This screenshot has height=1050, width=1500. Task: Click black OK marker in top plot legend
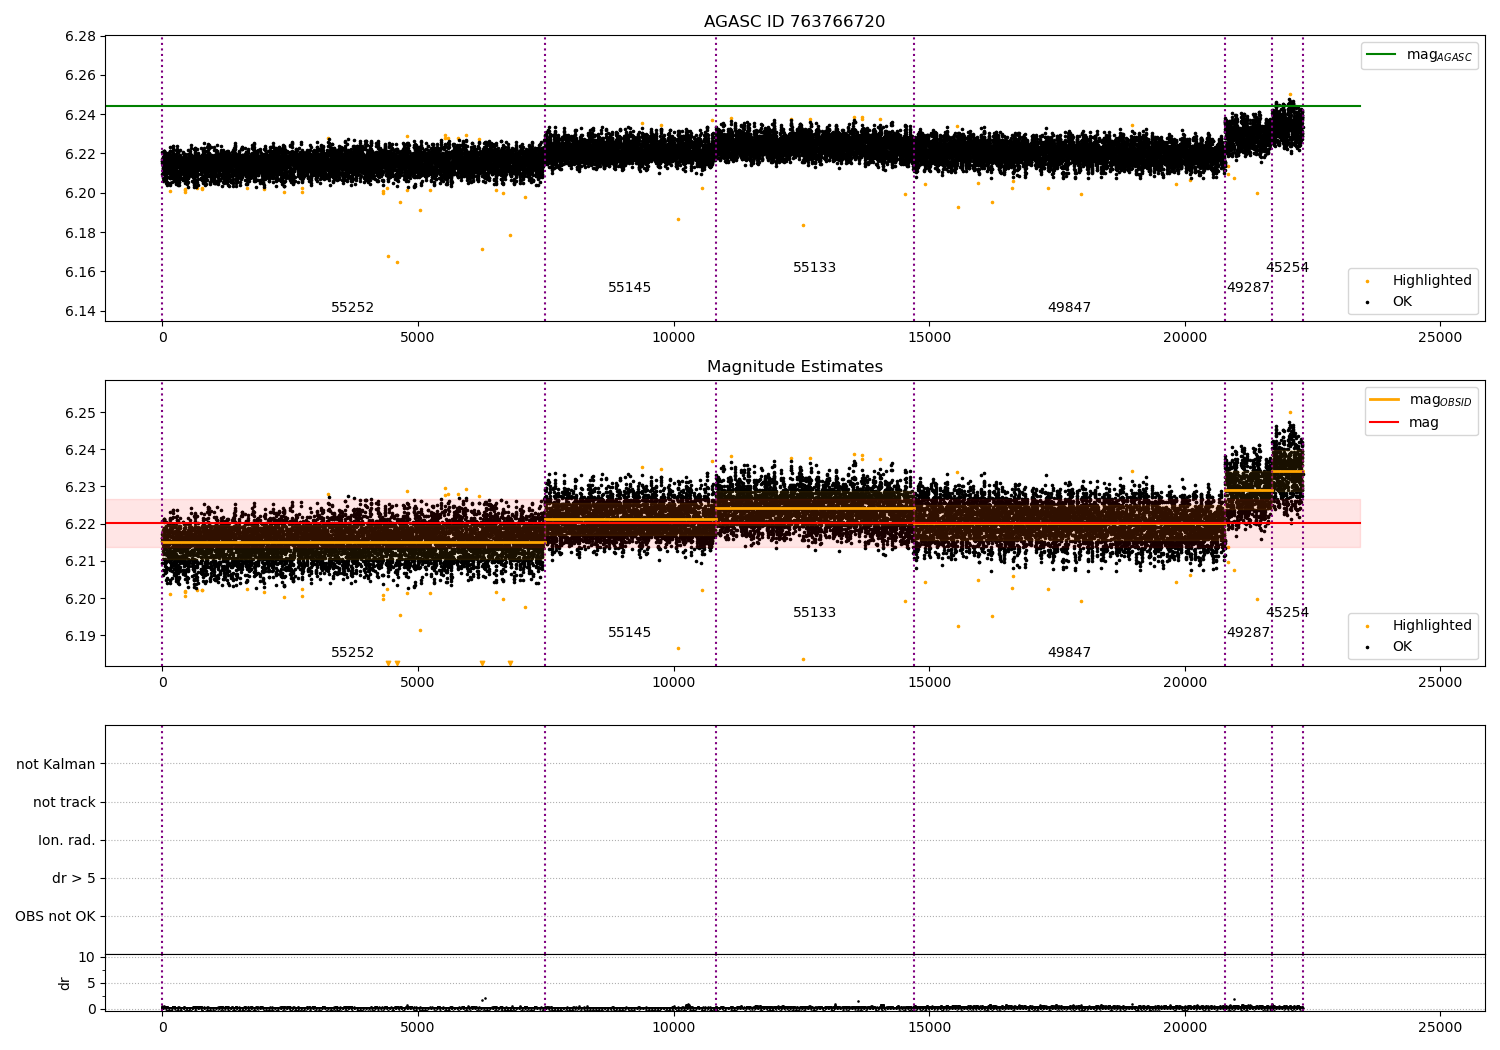tap(1367, 302)
